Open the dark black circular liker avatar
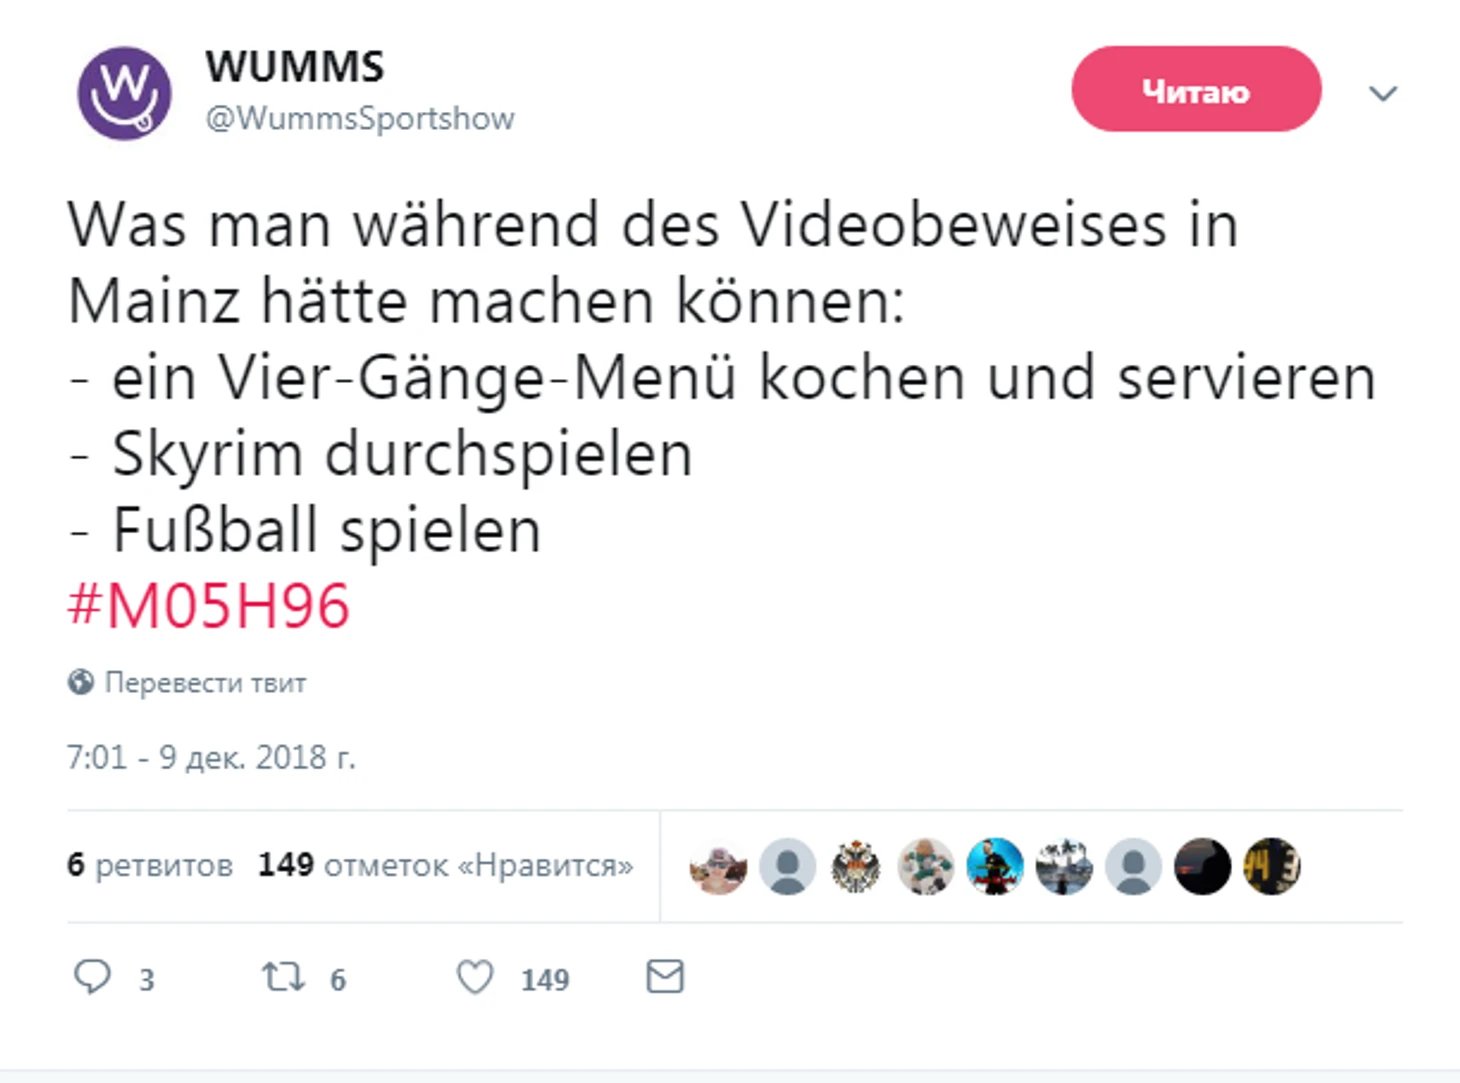 (1202, 866)
